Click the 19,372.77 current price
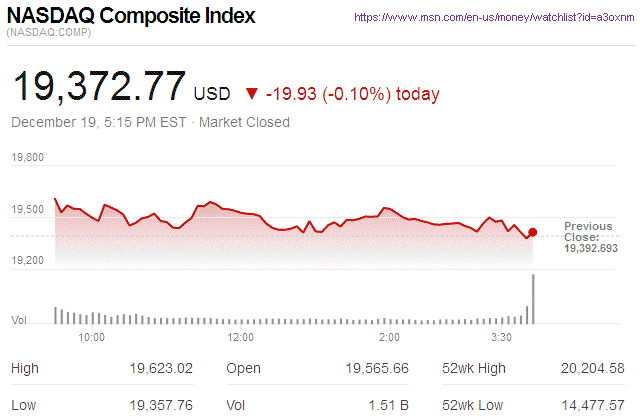This screenshot has width=640, height=420. pos(98,86)
